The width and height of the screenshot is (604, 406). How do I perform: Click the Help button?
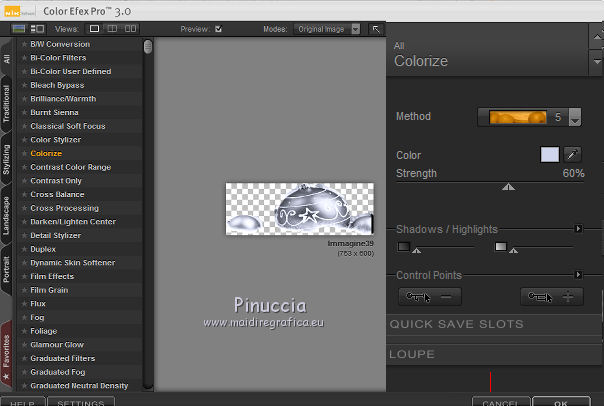pyautogui.click(x=23, y=402)
